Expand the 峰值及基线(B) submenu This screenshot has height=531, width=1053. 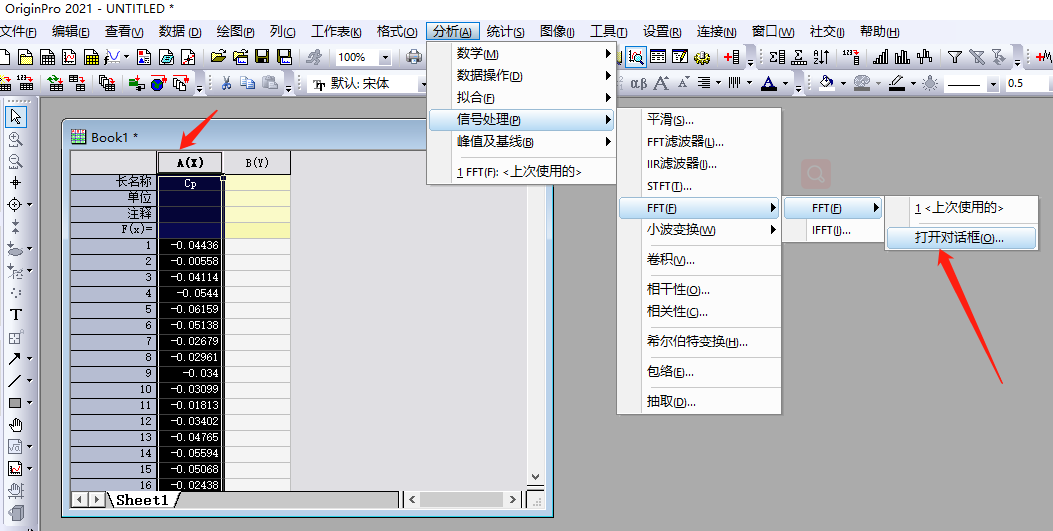coord(522,142)
